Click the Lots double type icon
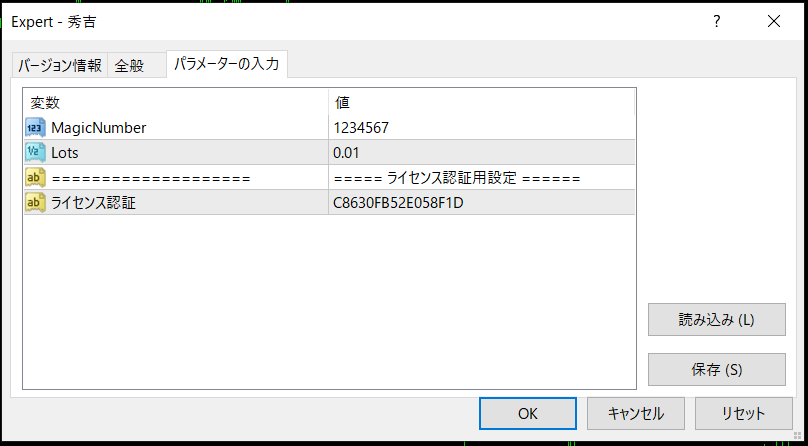The image size is (808, 446). (35, 153)
